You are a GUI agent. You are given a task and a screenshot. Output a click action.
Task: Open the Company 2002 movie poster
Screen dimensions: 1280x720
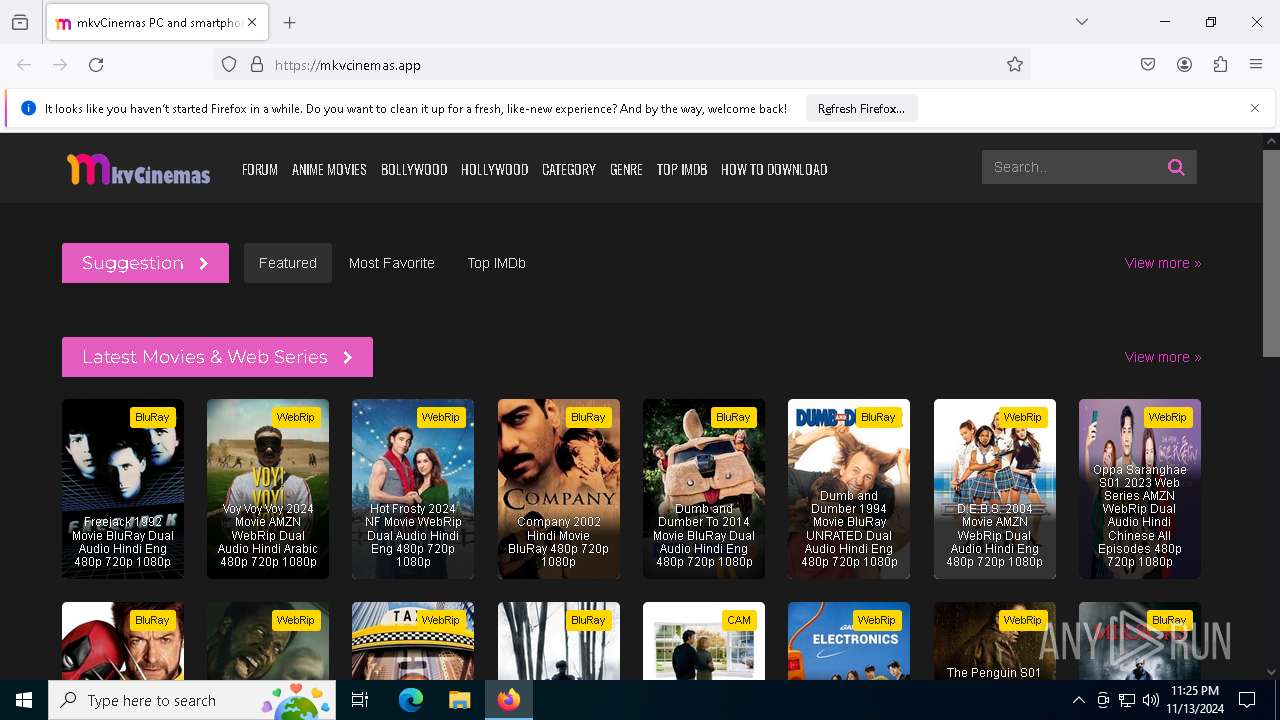tap(559, 489)
